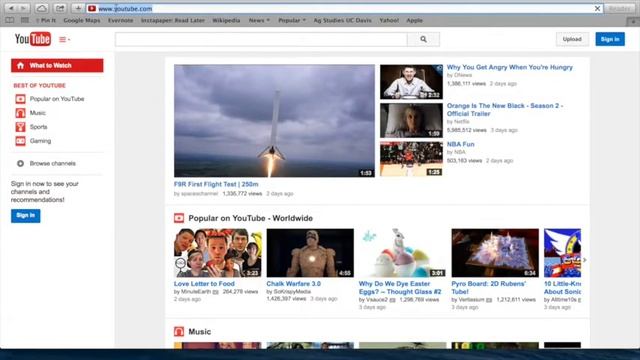Screen dimensions: 640x360
Task: Click the Music section headphones icon
Action: click(x=179, y=331)
